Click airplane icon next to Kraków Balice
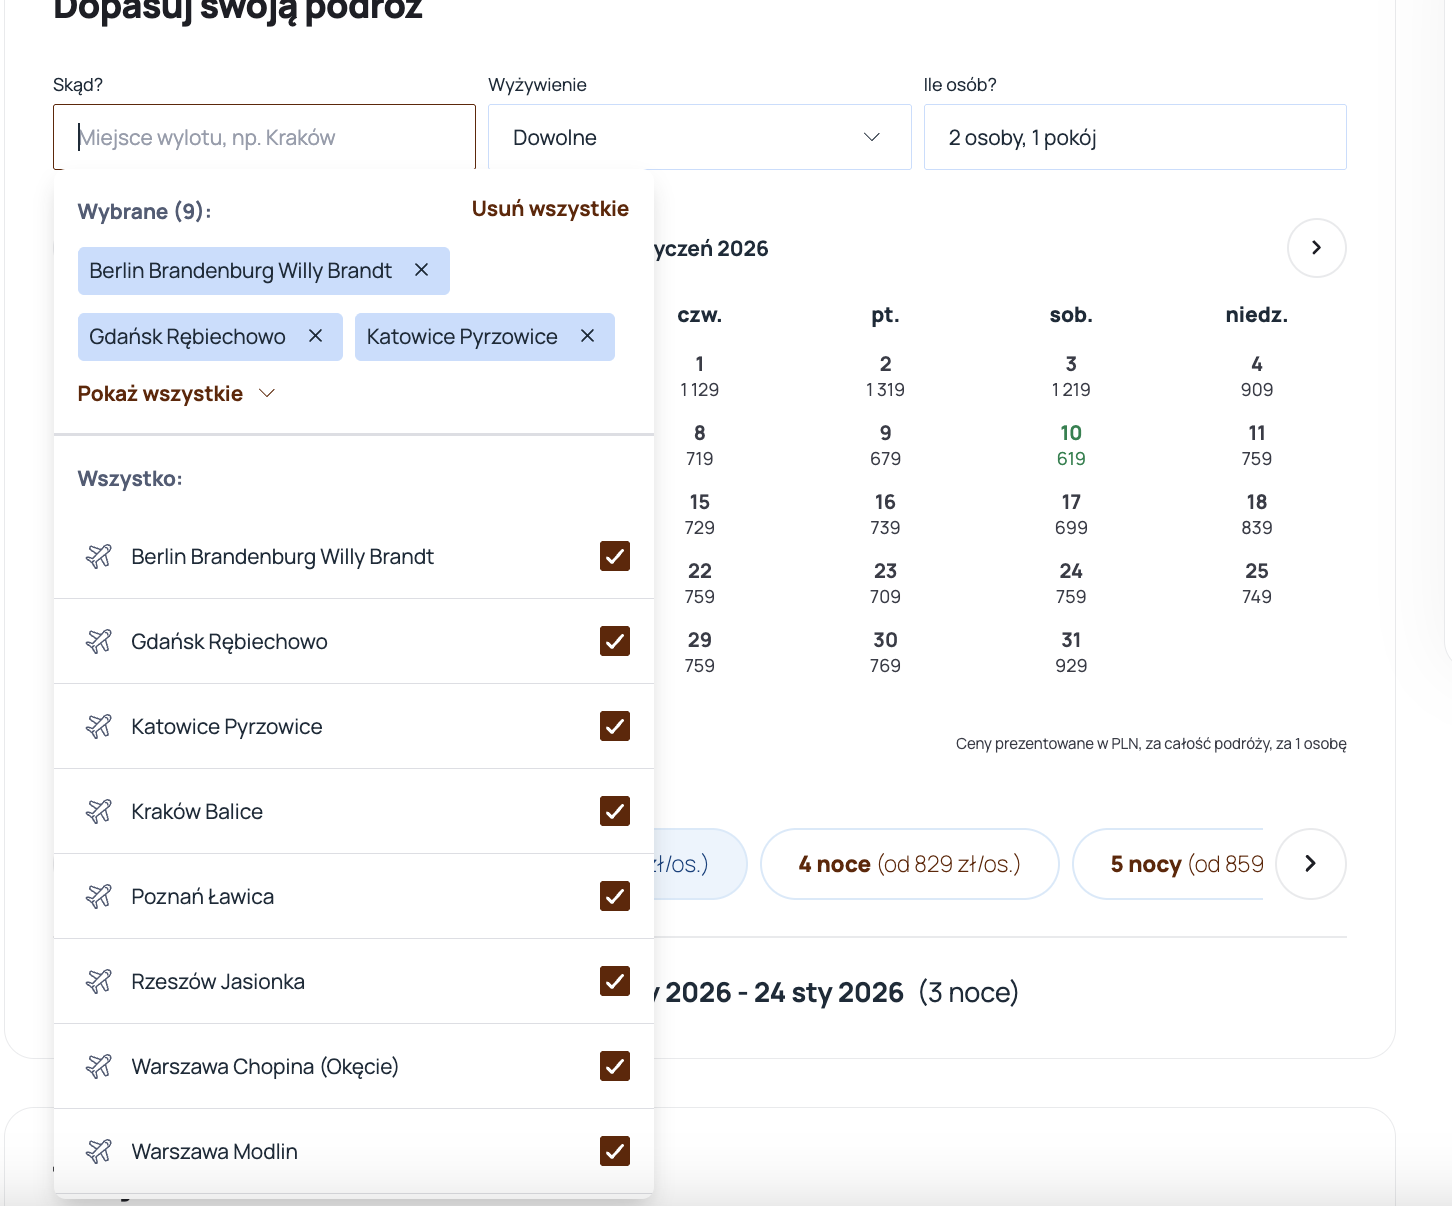This screenshot has height=1206, width=1452. pos(98,811)
